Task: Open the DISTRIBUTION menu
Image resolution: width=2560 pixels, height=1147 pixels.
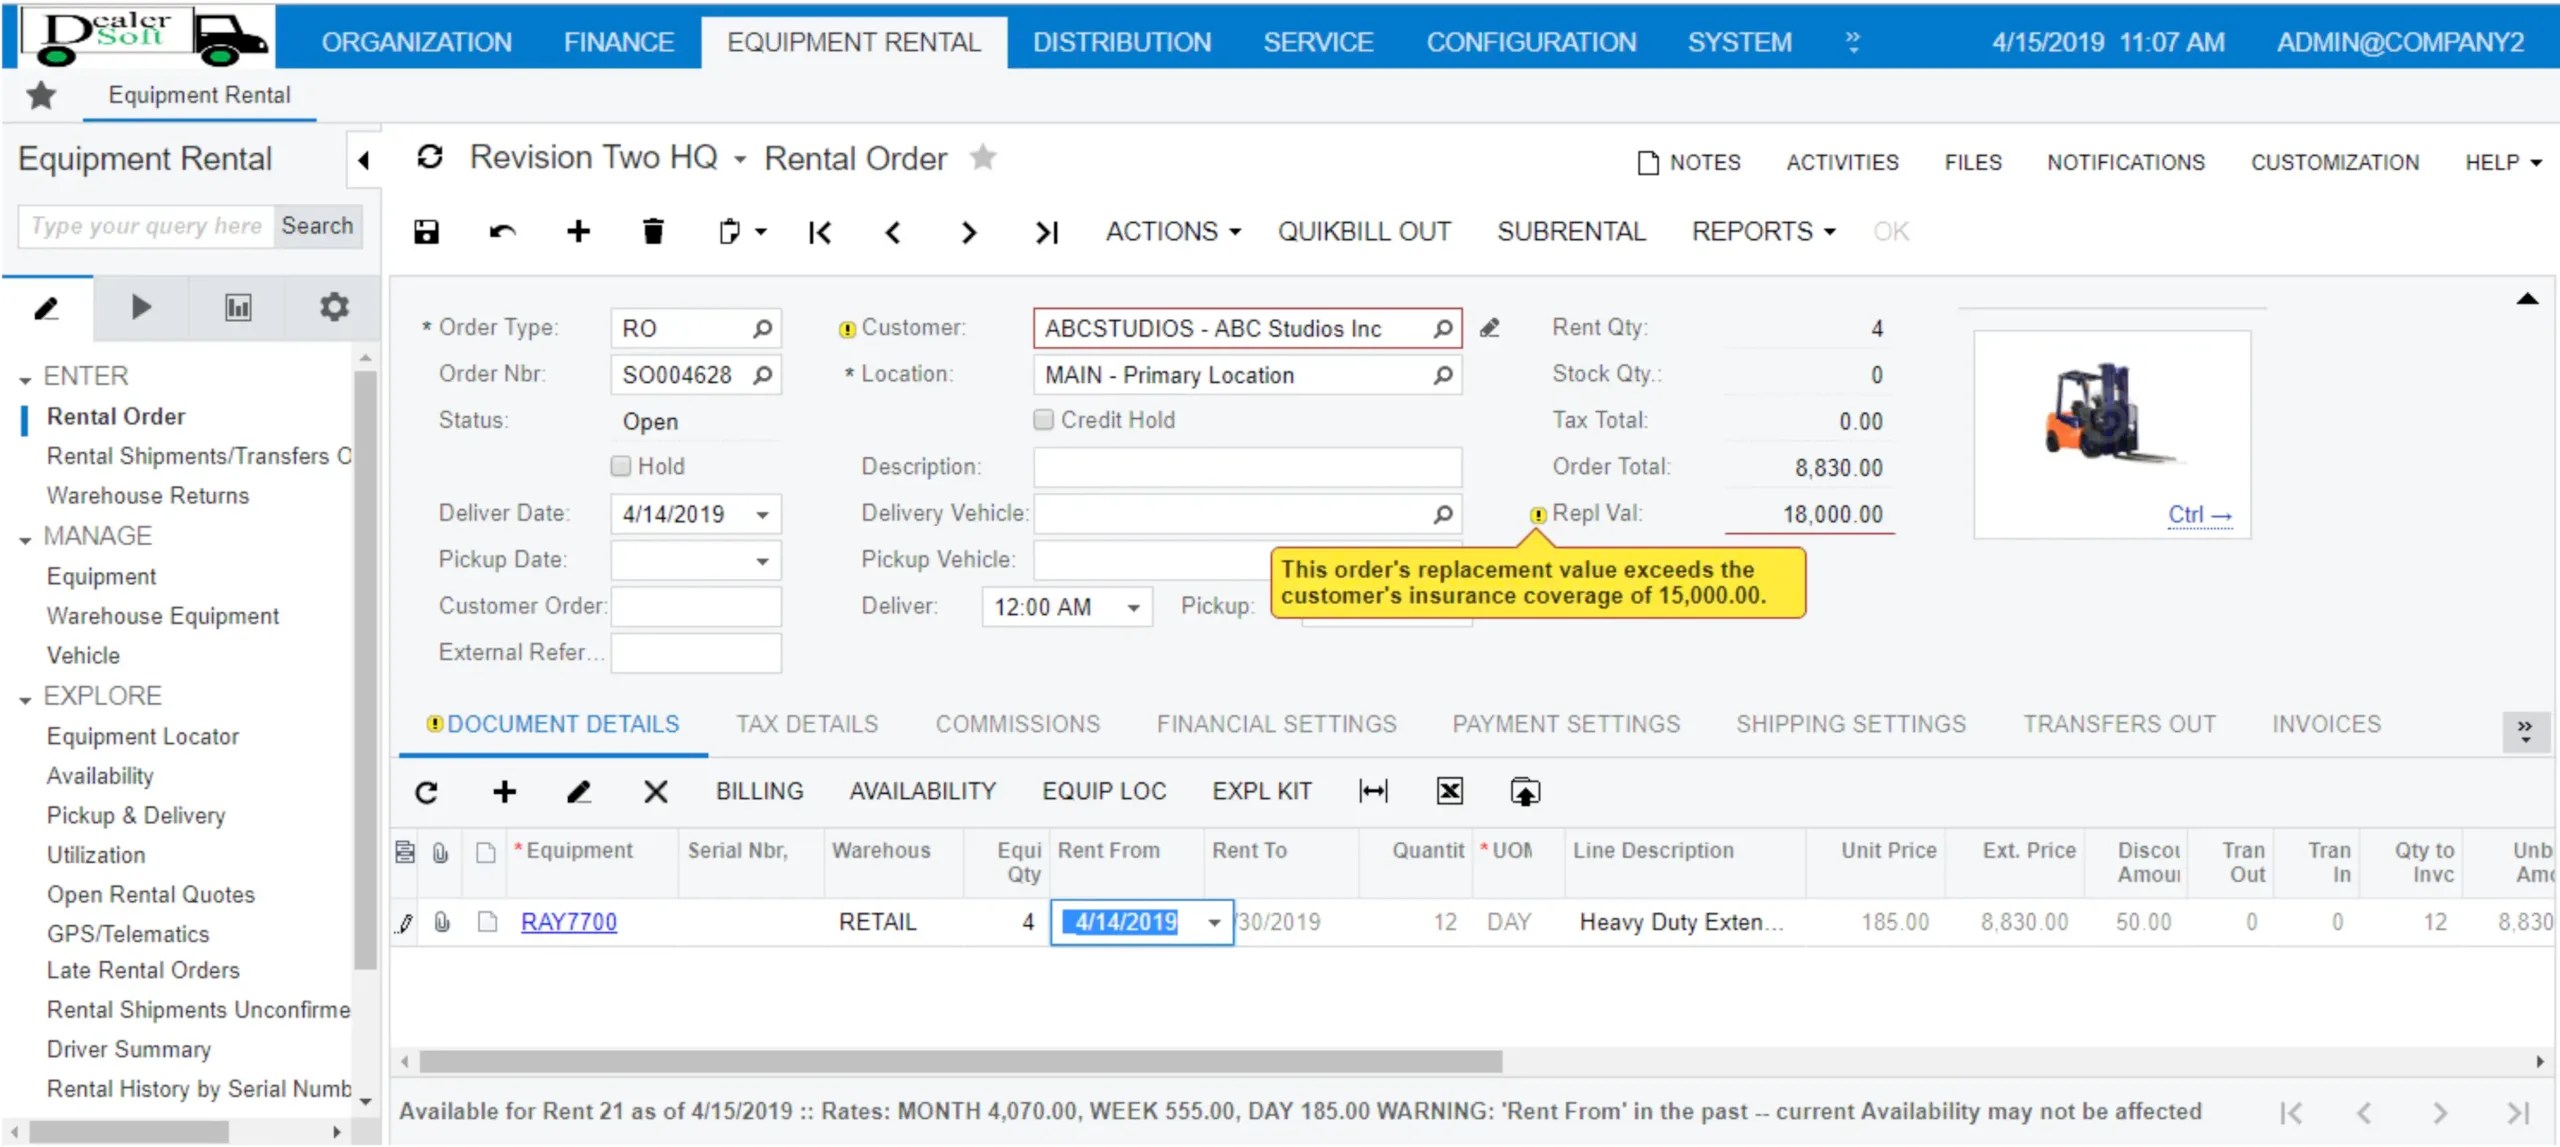Action: (x=1122, y=41)
